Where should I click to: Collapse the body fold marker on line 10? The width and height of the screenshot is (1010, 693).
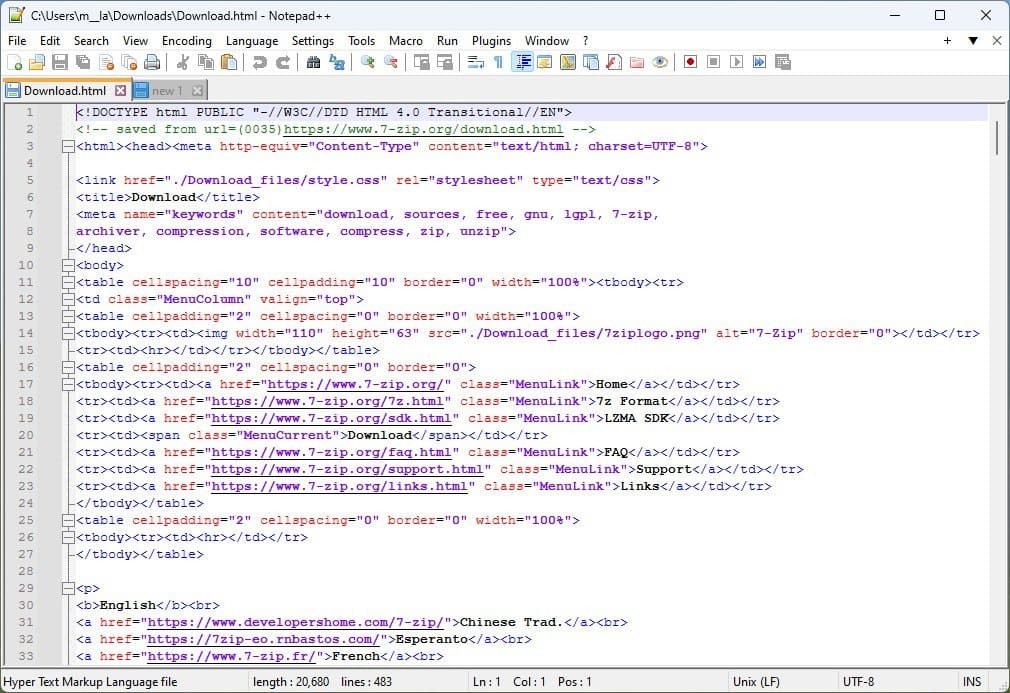(67, 265)
